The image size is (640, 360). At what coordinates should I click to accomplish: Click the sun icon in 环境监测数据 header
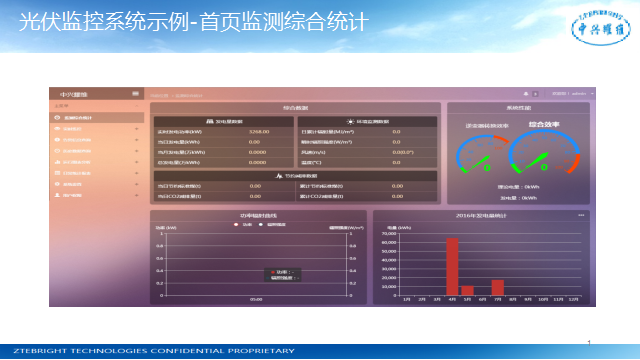[x=350, y=122]
